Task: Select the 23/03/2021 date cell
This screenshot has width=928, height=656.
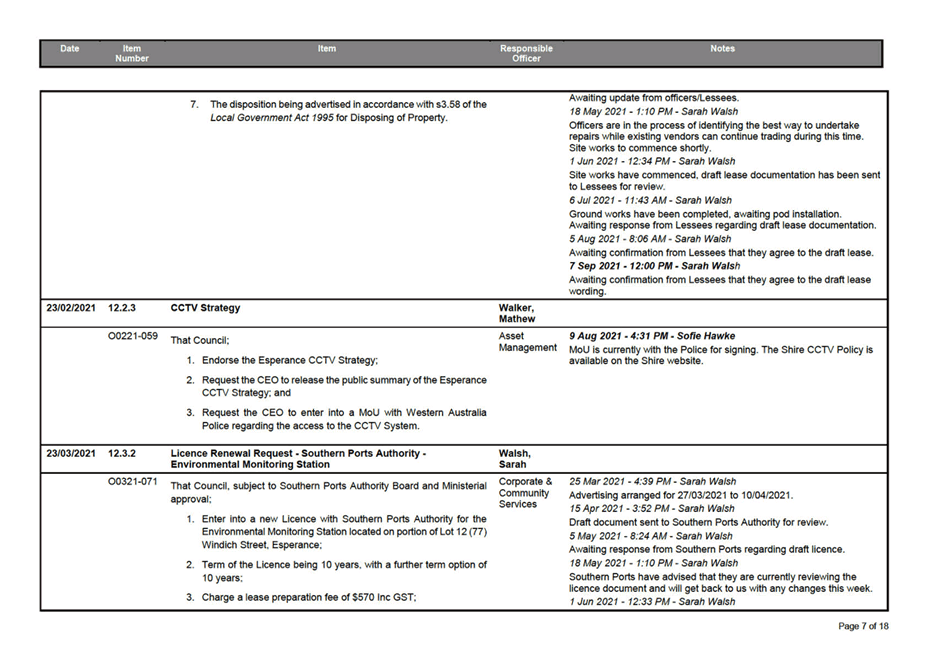Action: 70,453
